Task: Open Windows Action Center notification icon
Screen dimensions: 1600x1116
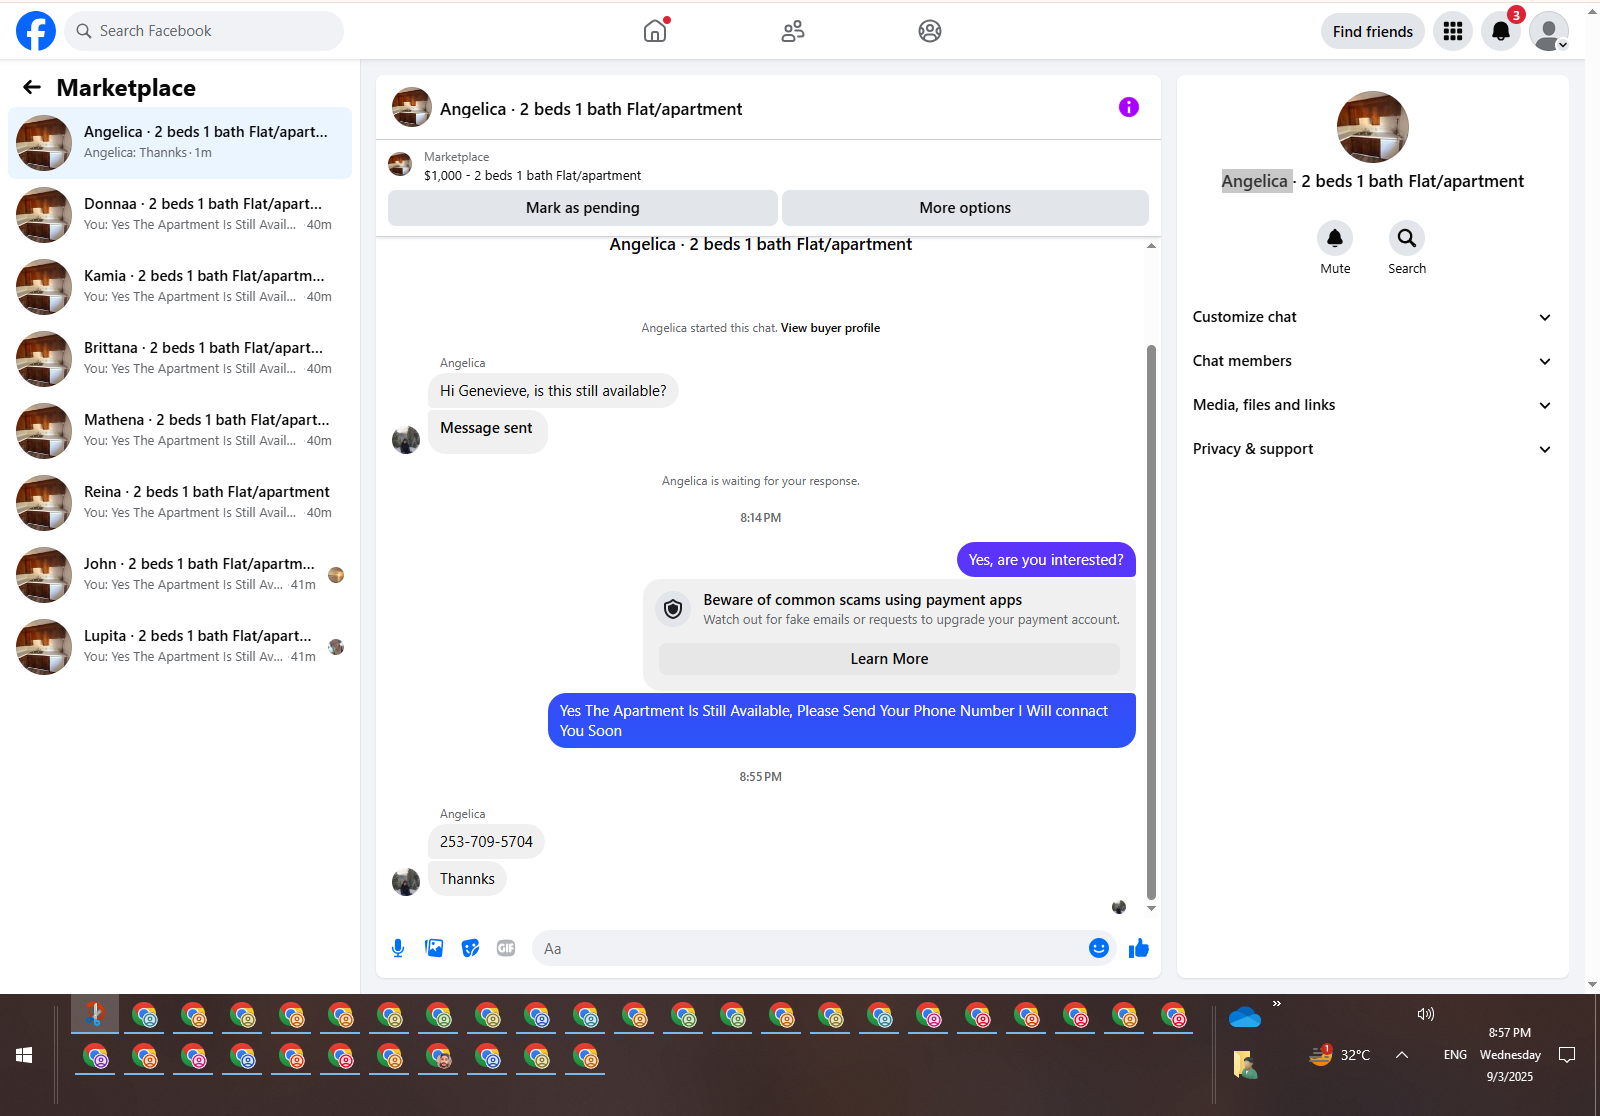Action: (x=1567, y=1055)
